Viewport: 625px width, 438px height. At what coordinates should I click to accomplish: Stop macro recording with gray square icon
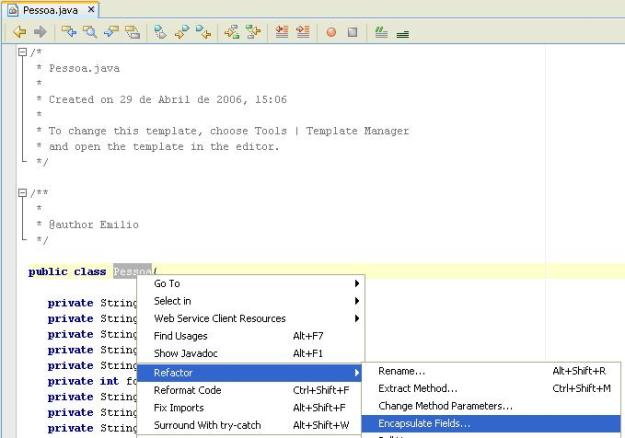click(350, 31)
